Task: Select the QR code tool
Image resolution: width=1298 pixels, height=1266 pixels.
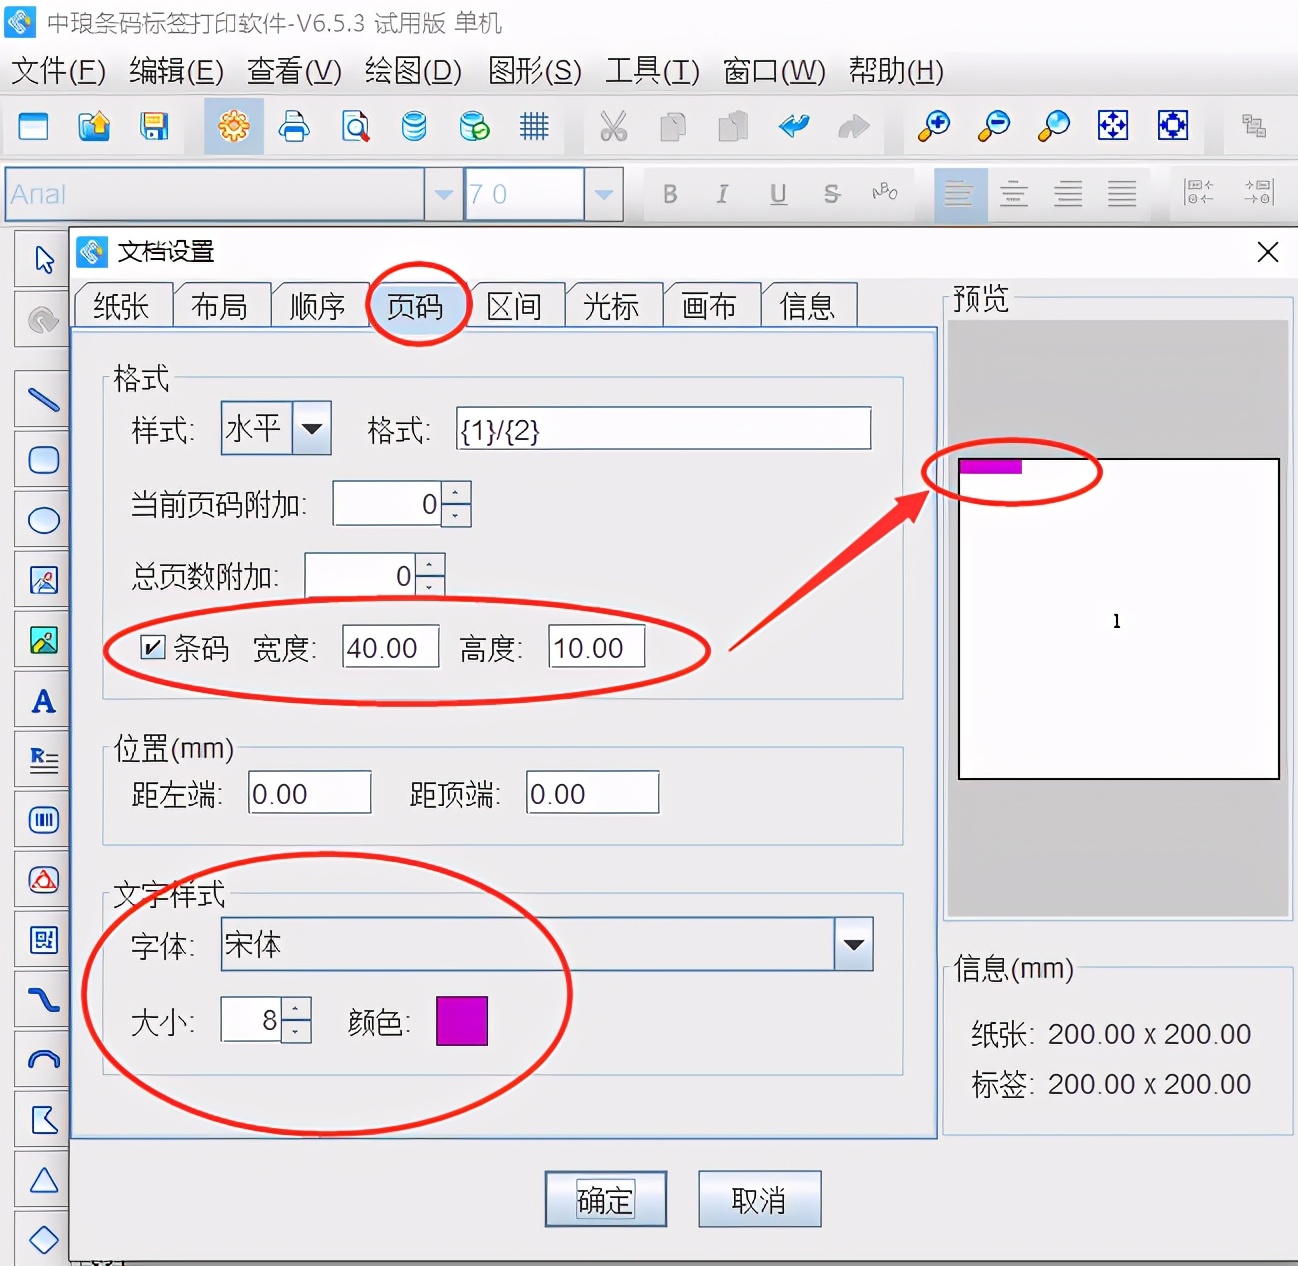Action: click(x=43, y=940)
